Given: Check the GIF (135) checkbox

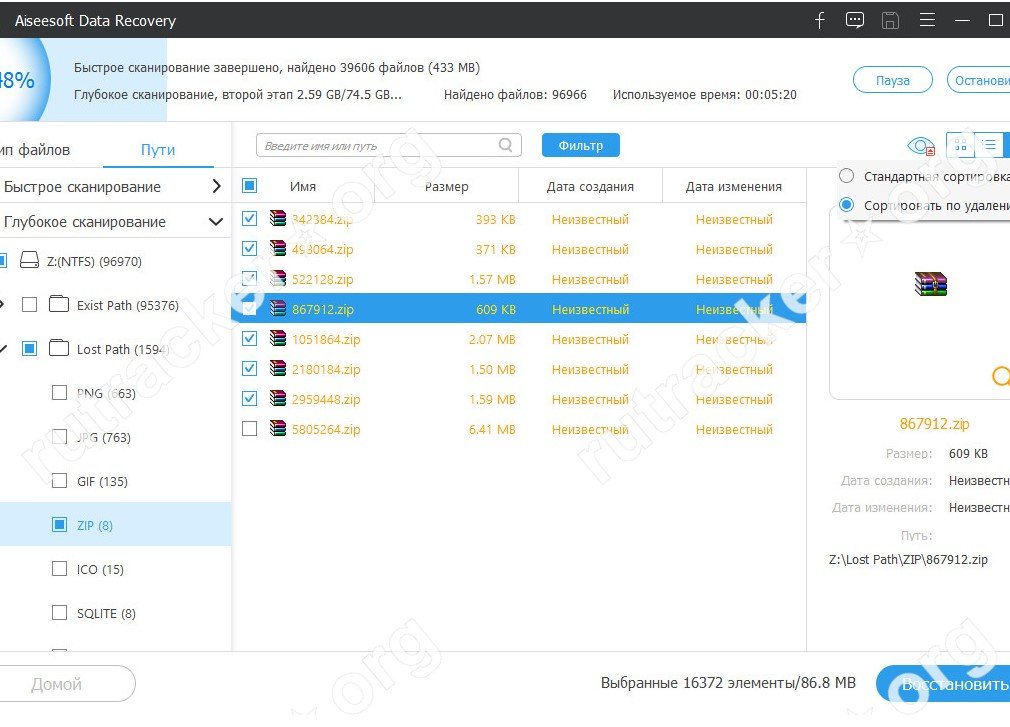Looking at the screenshot, I should point(59,481).
